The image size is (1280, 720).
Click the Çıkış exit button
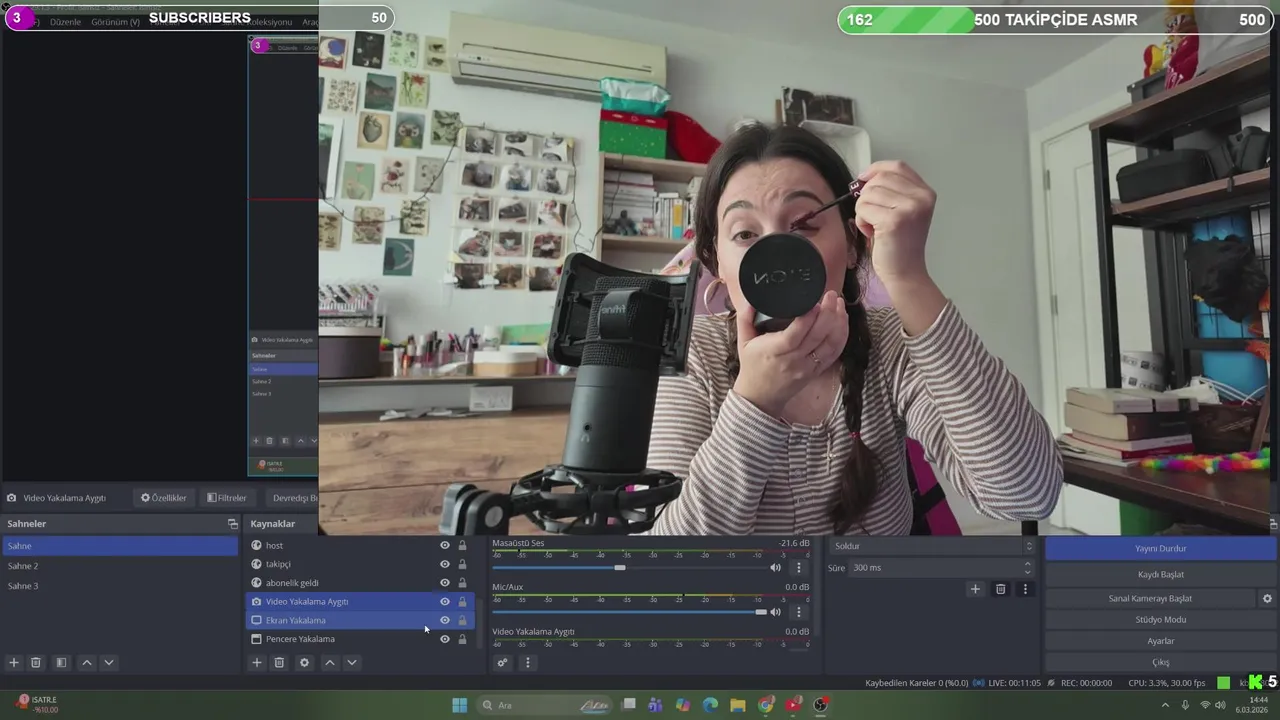[x=1160, y=662]
